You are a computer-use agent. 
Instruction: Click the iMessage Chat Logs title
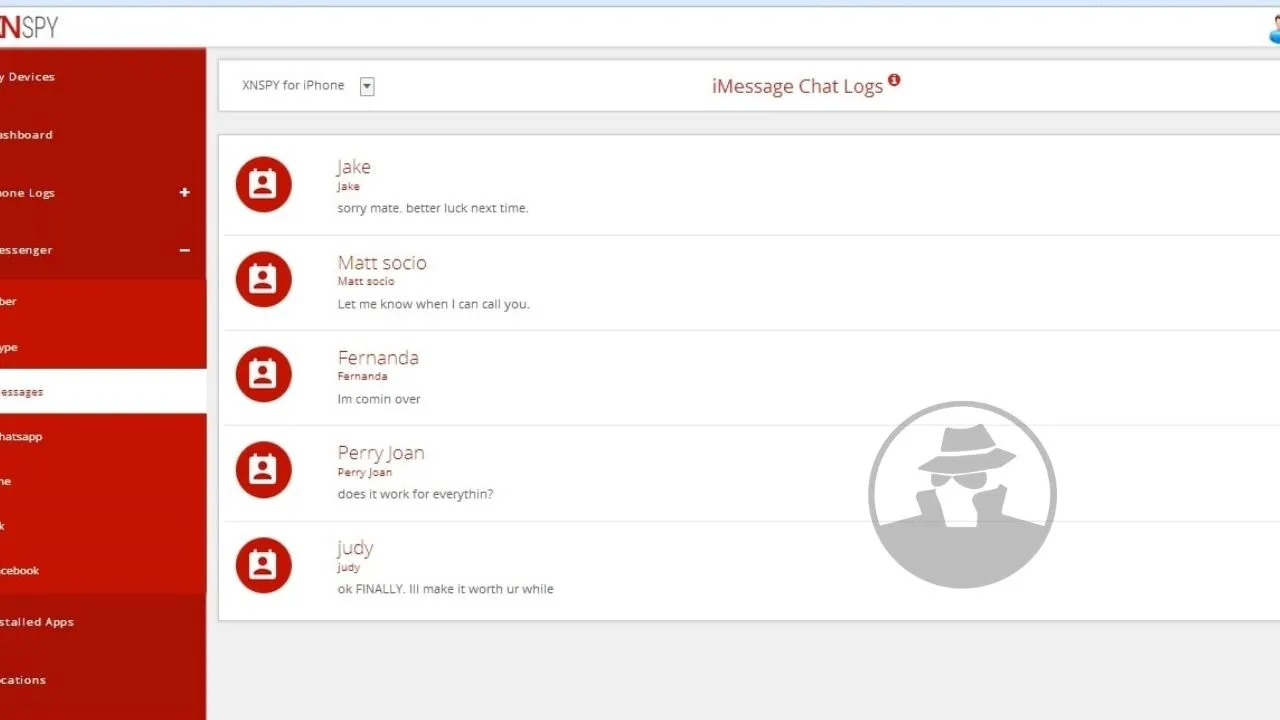797,87
